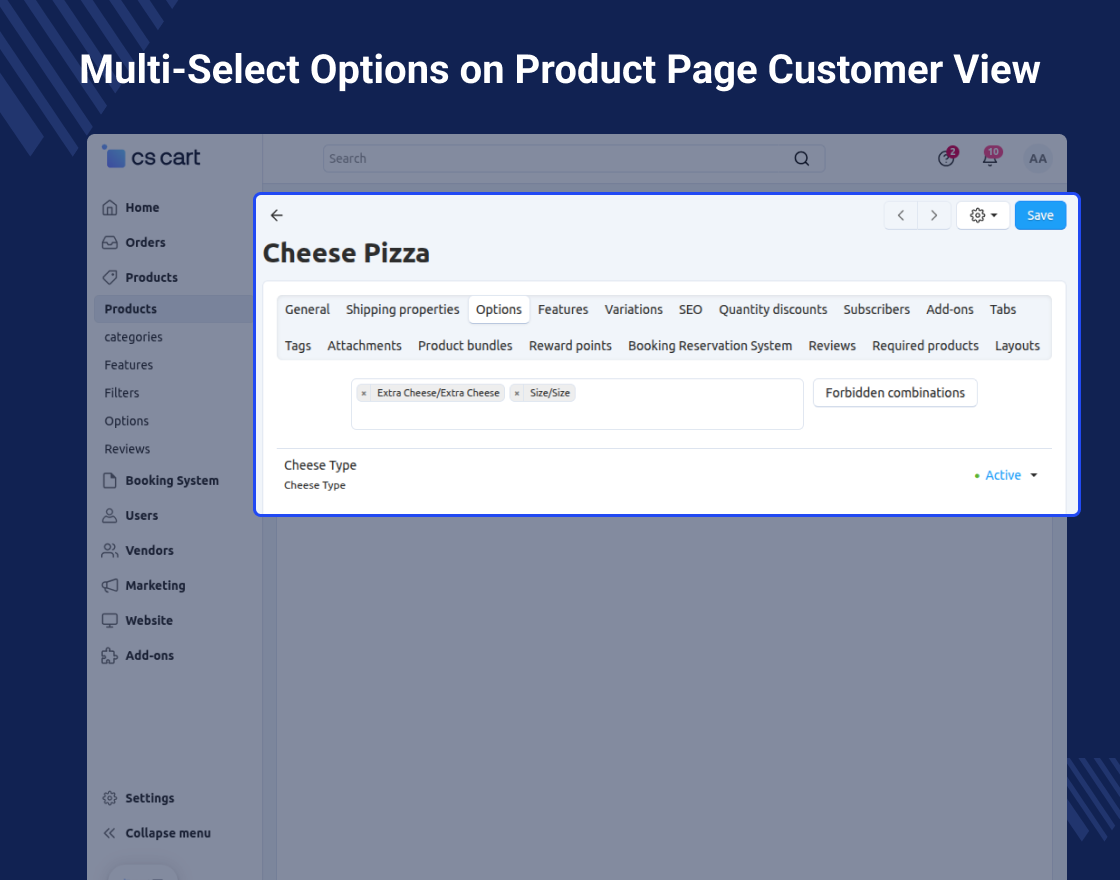Select Features in sidebar submenu
Image resolution: width=1120 pixels, height=880 pixels.
tap(129, 365)
